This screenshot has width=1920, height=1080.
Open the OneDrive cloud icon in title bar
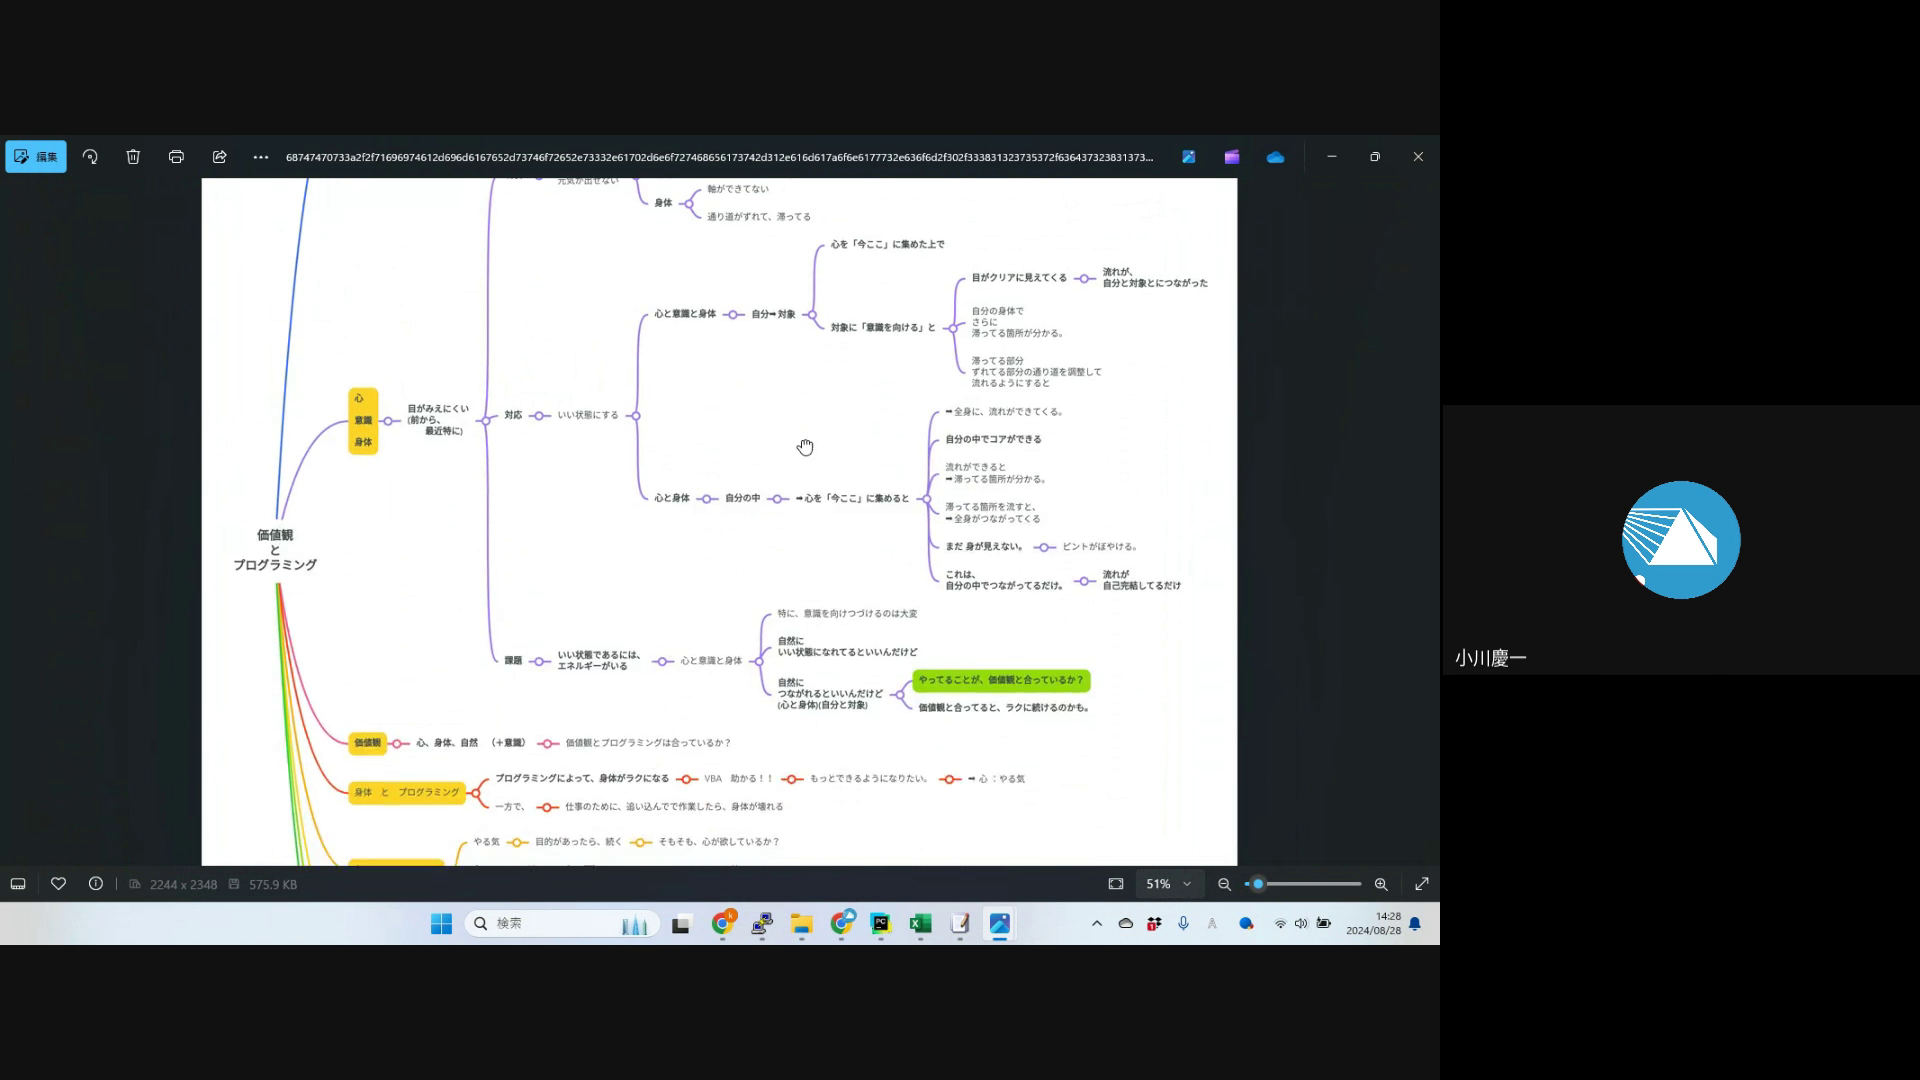(1275, 157)
